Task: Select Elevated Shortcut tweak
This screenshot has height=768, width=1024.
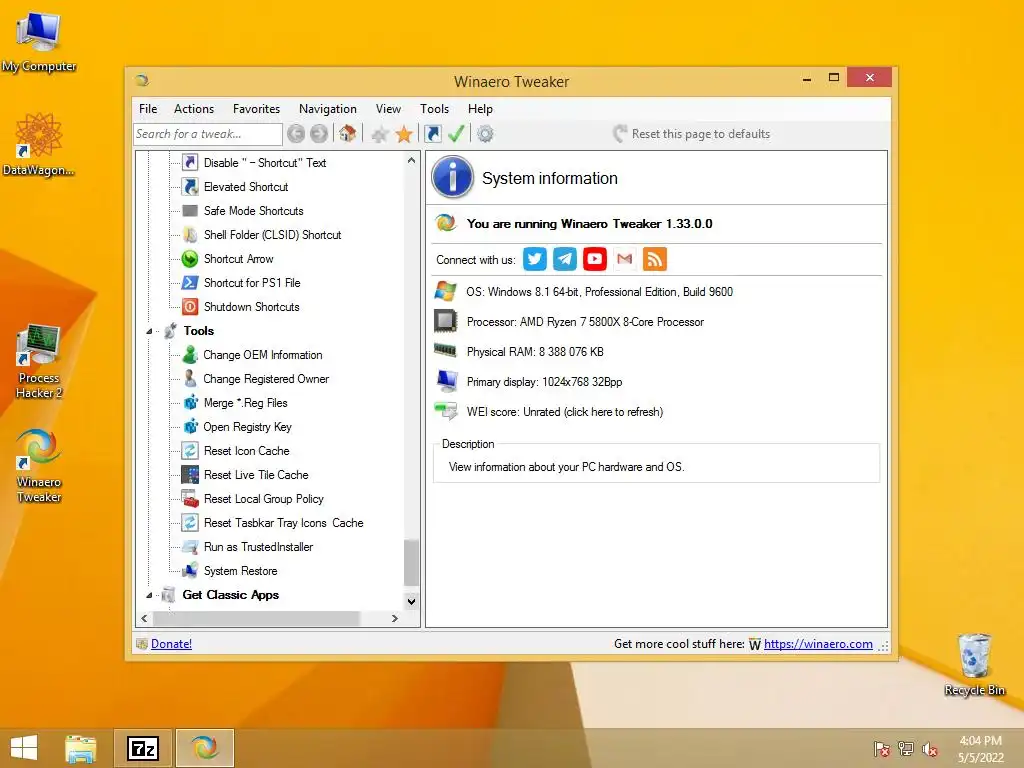Action: (x=246, y=187)
